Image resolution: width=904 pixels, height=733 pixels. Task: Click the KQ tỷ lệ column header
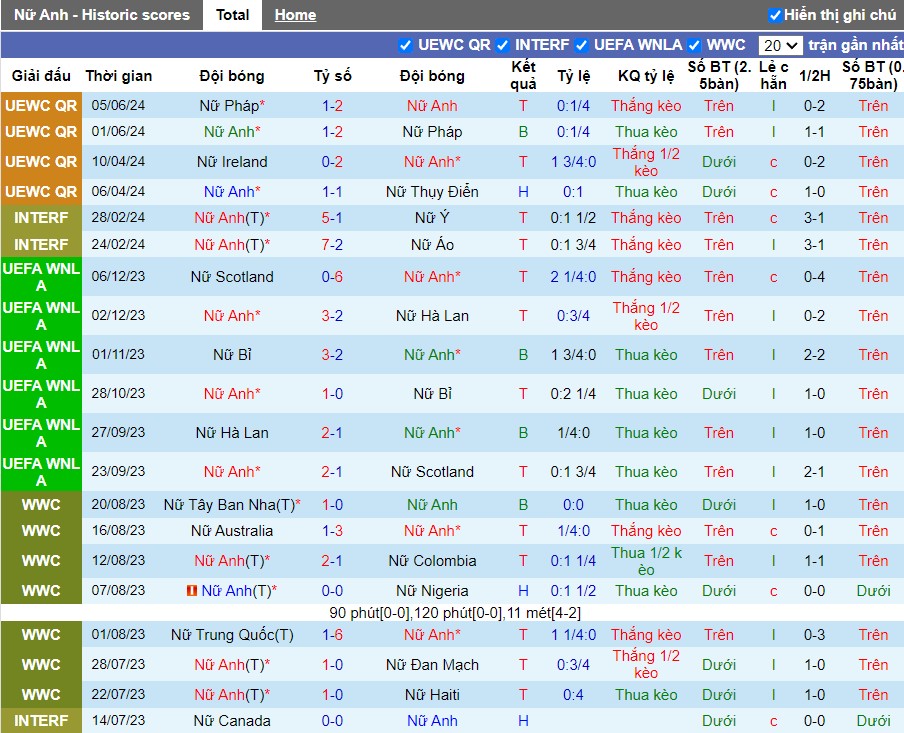(x=646, y=76)
